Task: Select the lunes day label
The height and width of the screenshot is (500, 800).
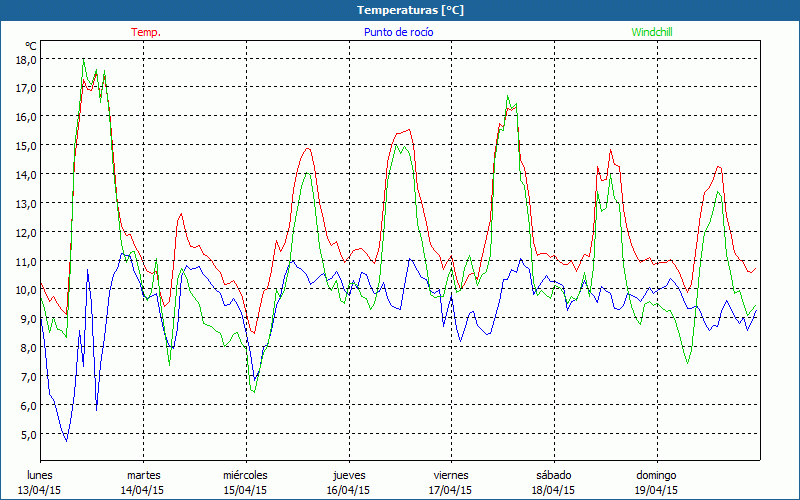Action: point(40,475)
